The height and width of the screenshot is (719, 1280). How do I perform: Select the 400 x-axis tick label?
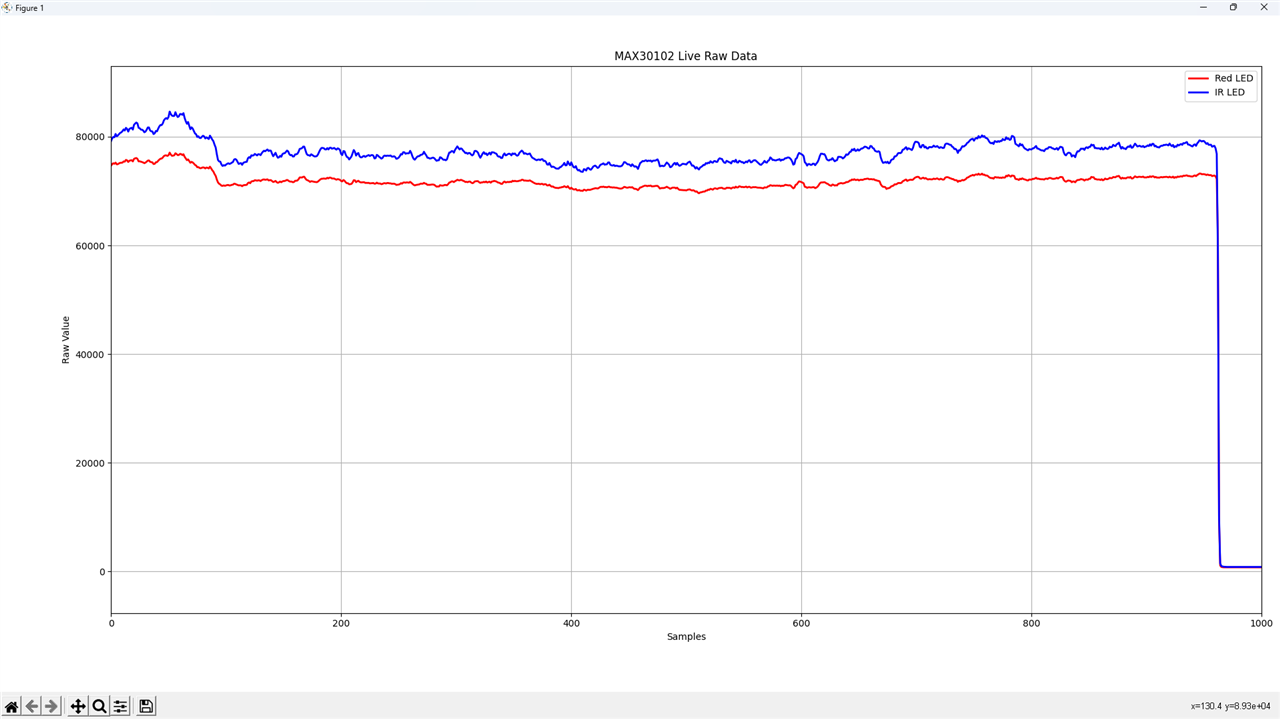(x=571, y=623)
